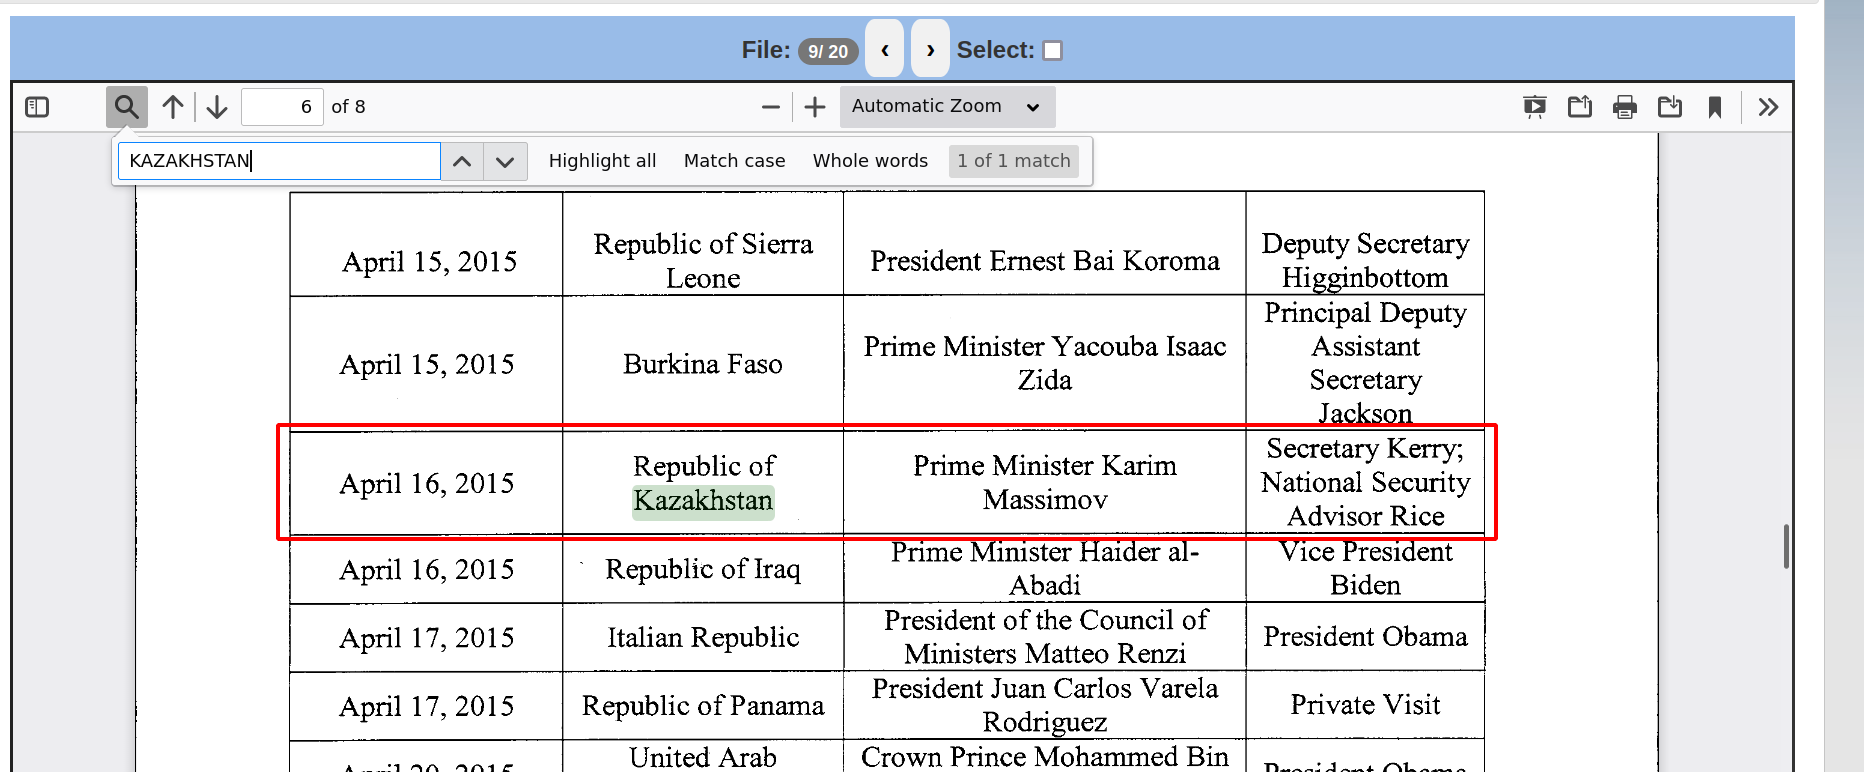Click 'Italian Republic' cell
The width and height of the screenshot is (1864, 772).
(703, 637)
